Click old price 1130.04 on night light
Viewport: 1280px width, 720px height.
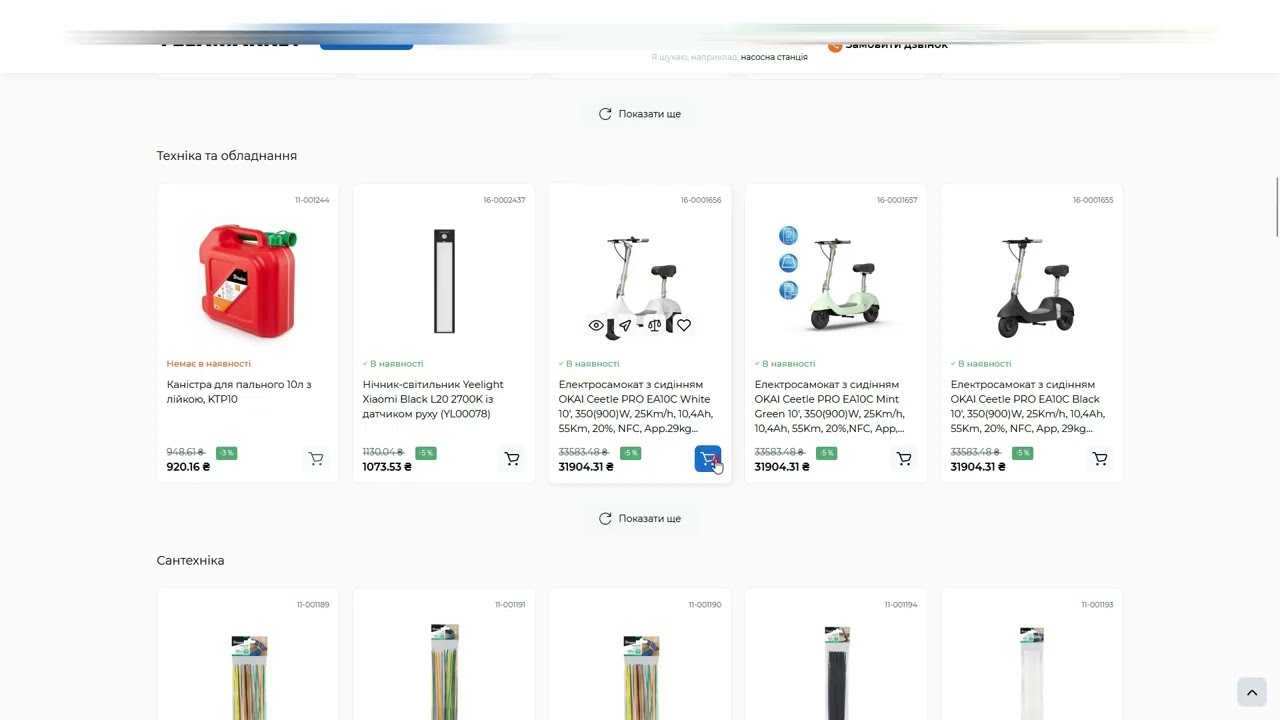(383, 453)
